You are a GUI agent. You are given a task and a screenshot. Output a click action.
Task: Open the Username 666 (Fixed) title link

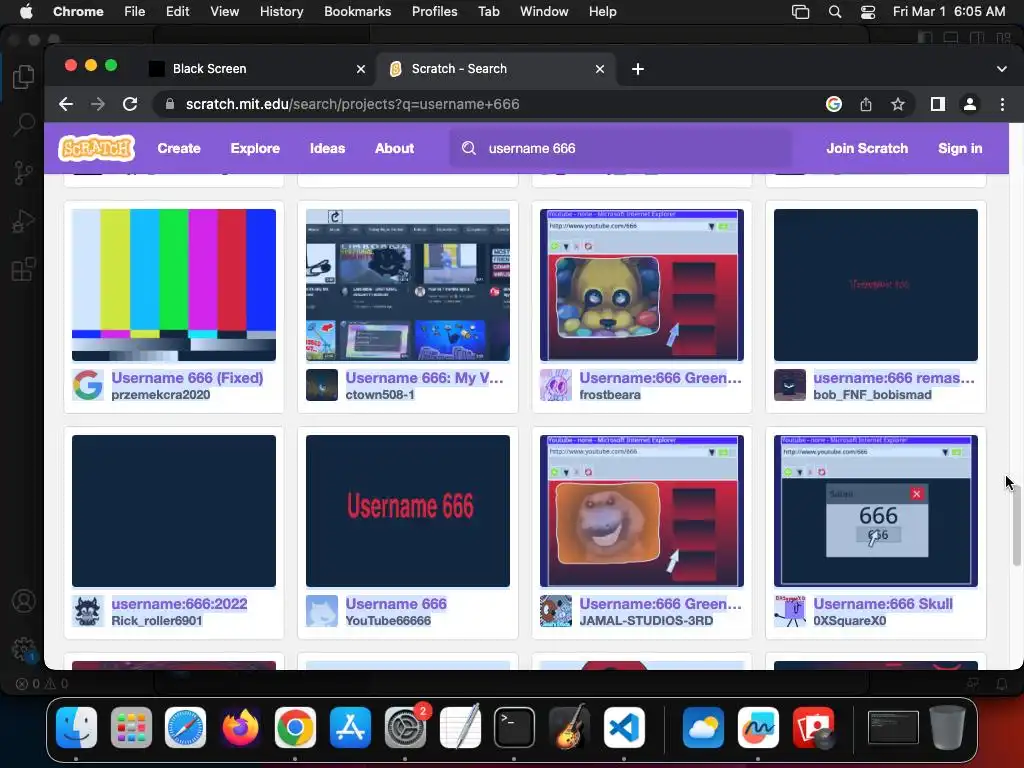click(187, 378)
